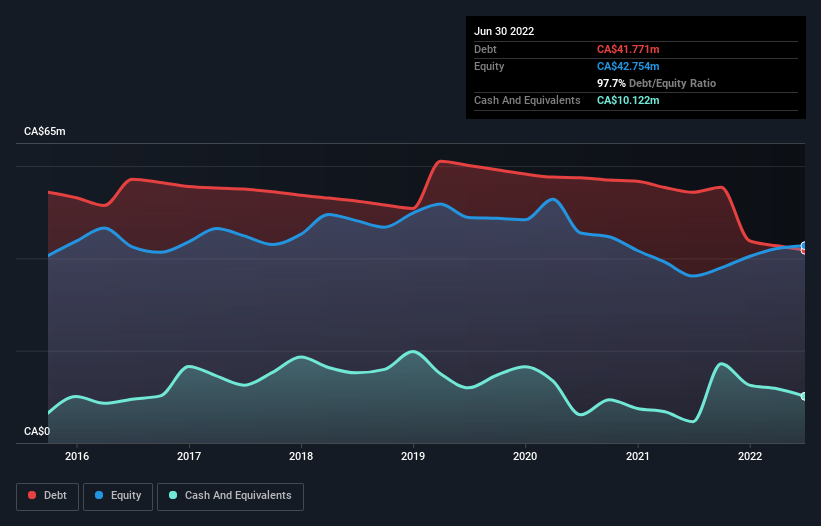Click the 97.7% Debt/Equity Ratio text
Viewport: 821px width, 526px height.
point(656,83)
